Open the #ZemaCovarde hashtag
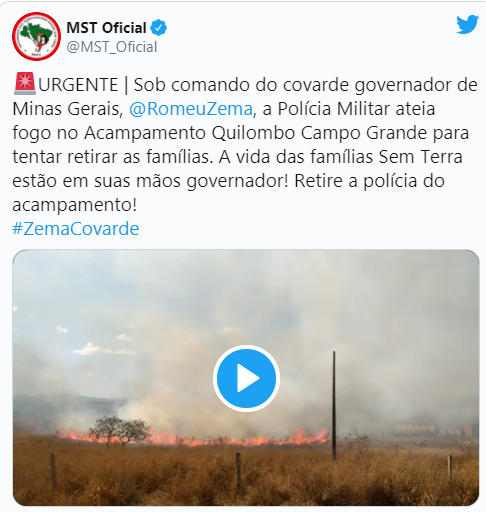 76,229
